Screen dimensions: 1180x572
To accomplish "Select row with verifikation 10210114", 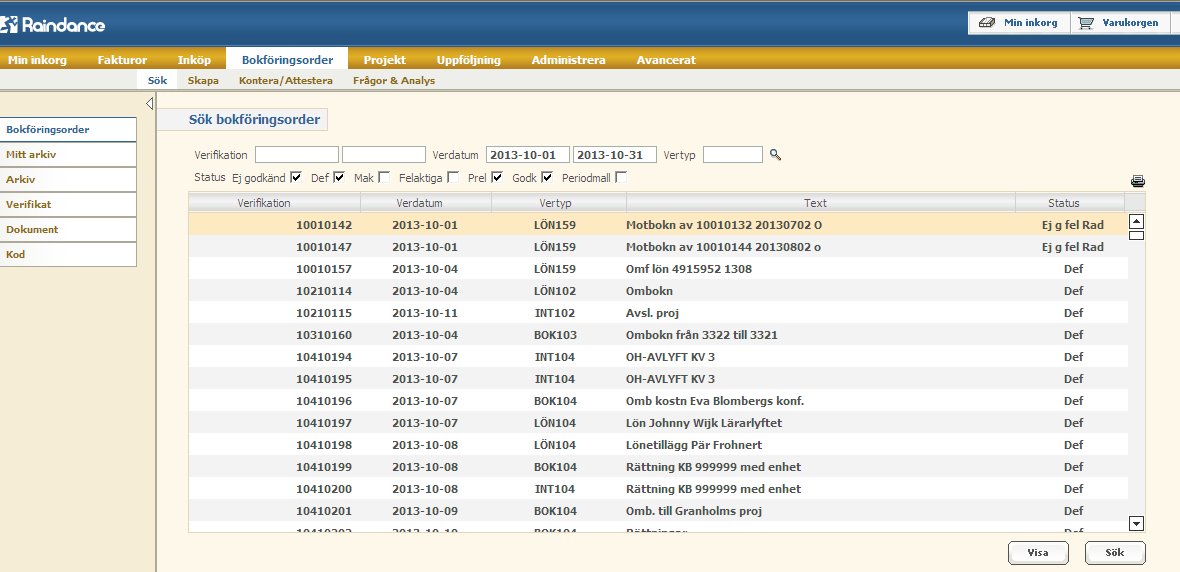I will [x=658, y=291].
